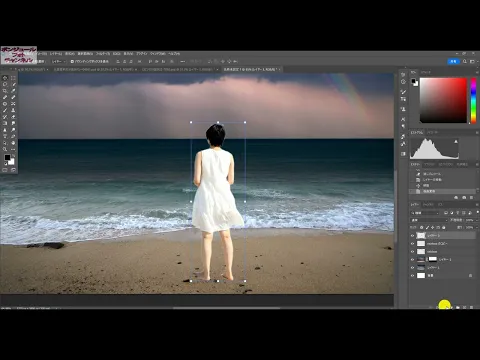The width and height of the screenshot is (480, 360).
Task: Open the レイヤー menu in menu bar
Action: tap(56, 54)
